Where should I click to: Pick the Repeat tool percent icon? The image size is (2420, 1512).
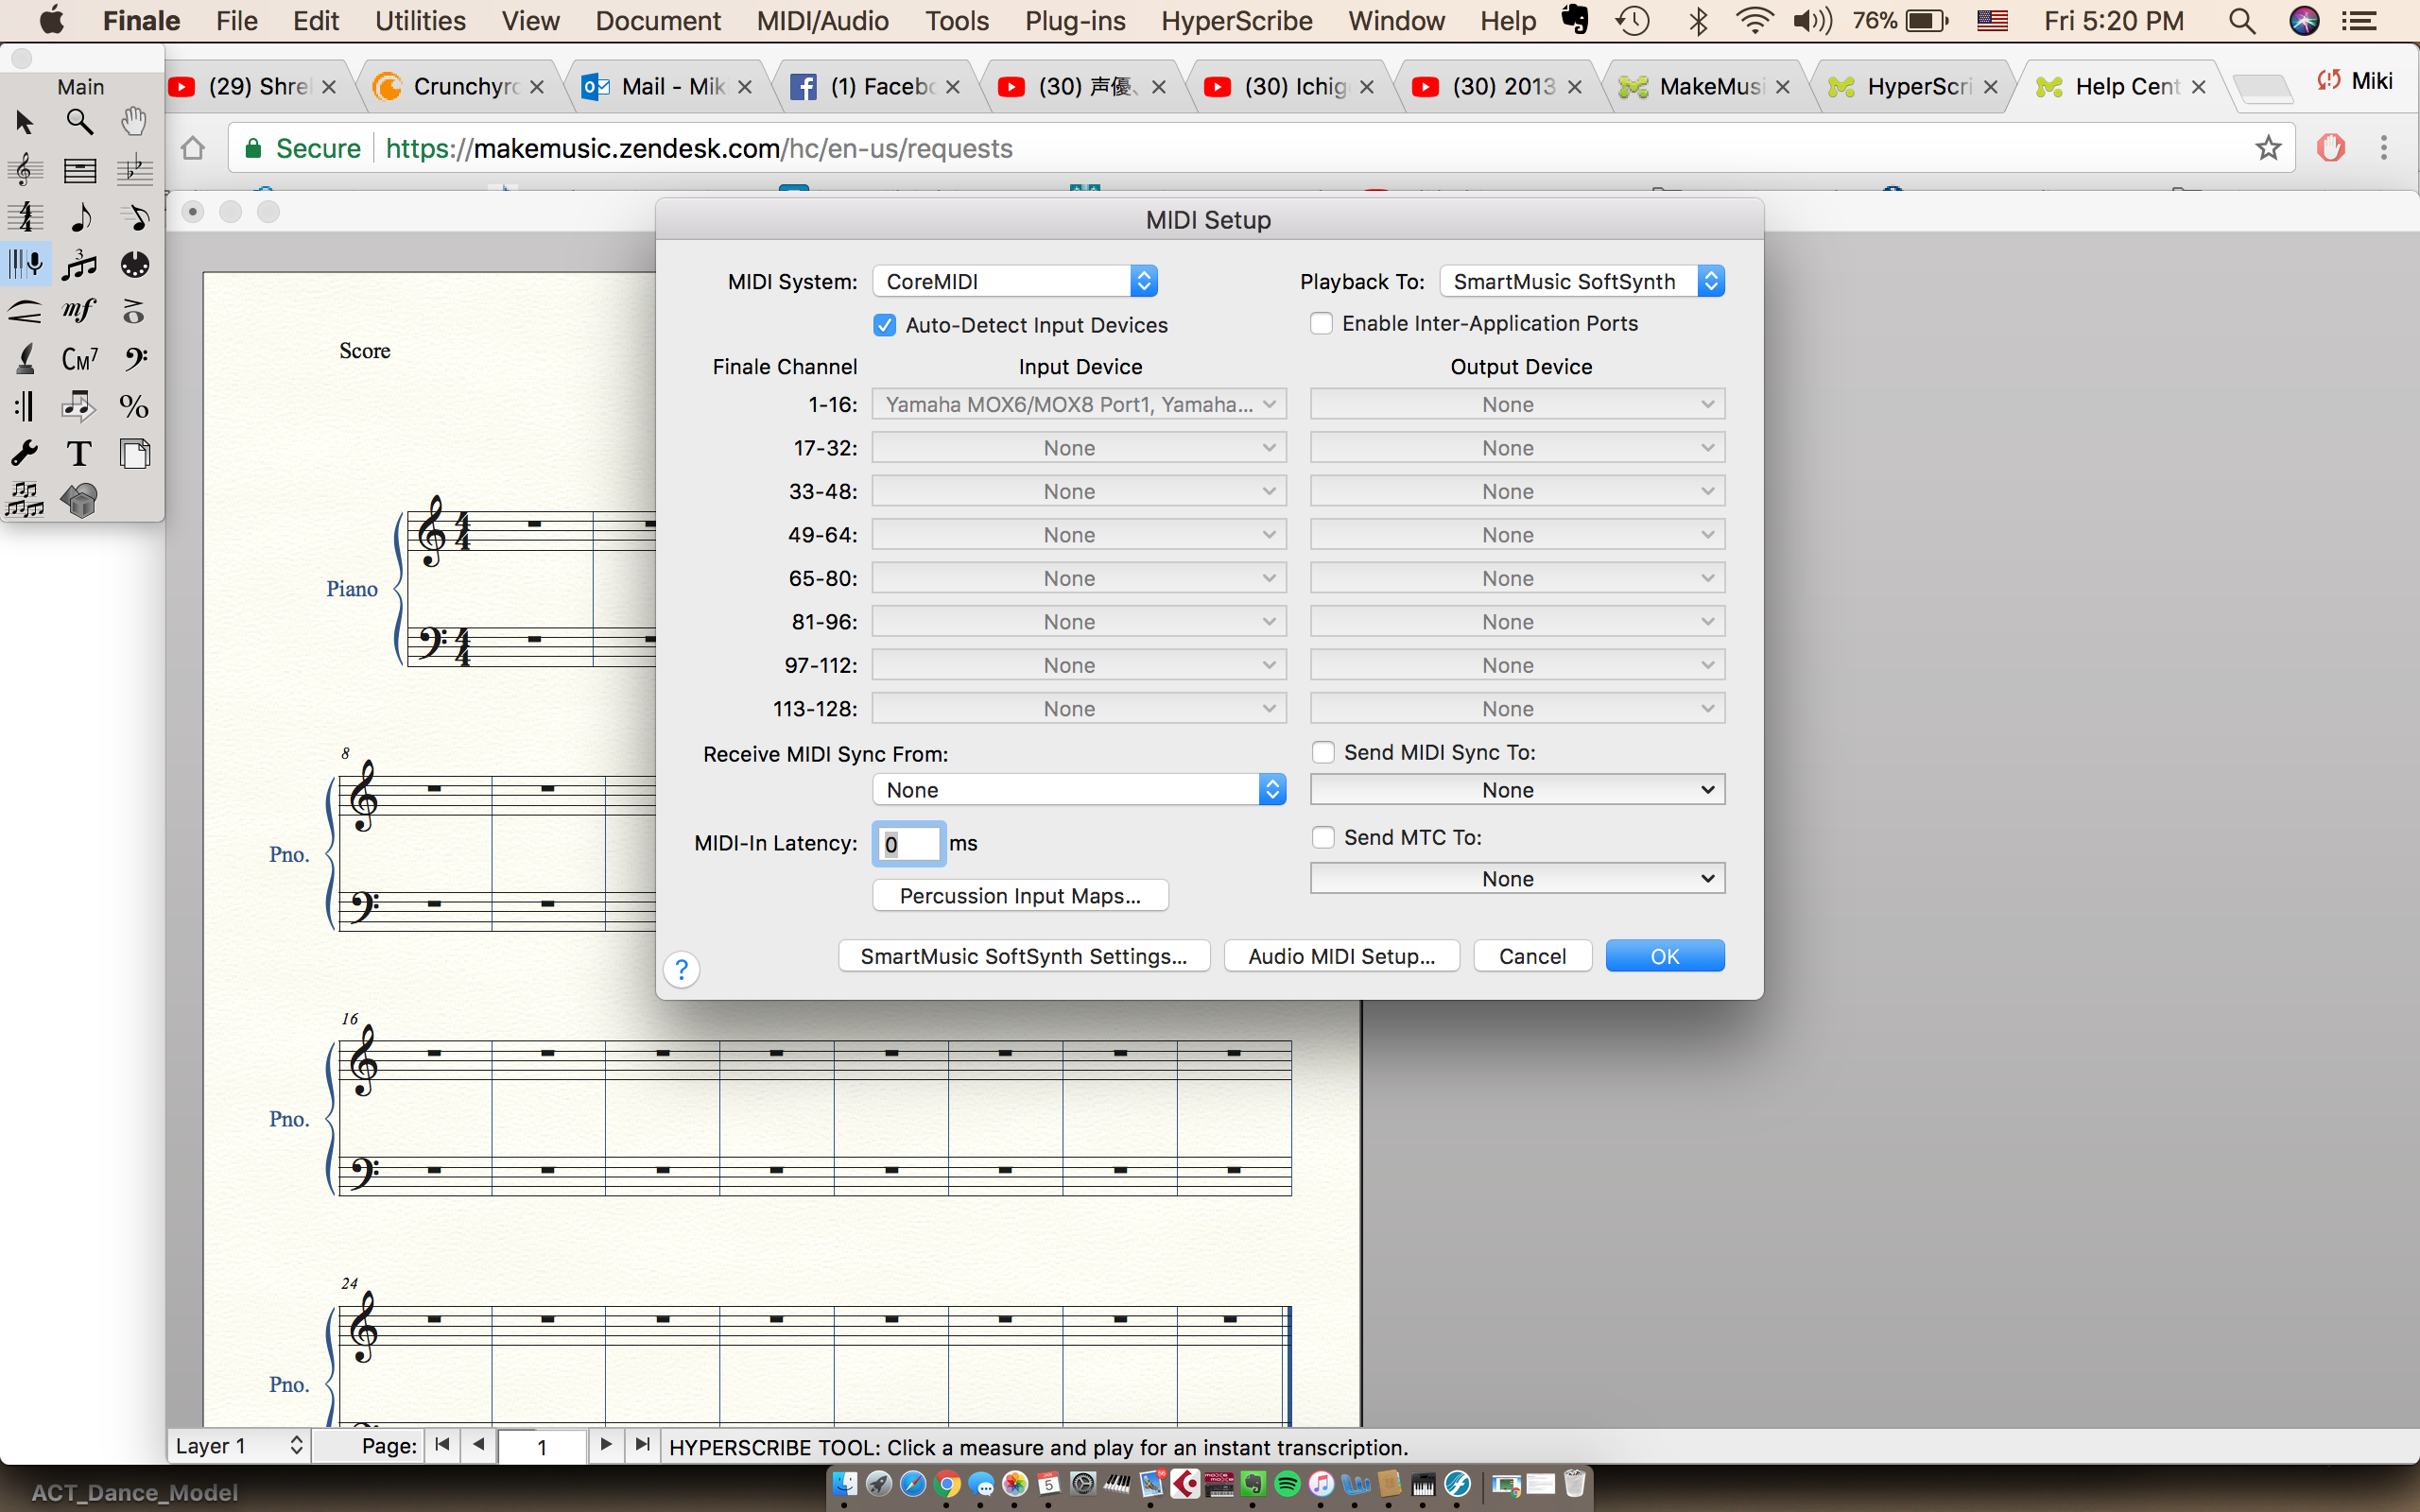[x=134, y=406]
